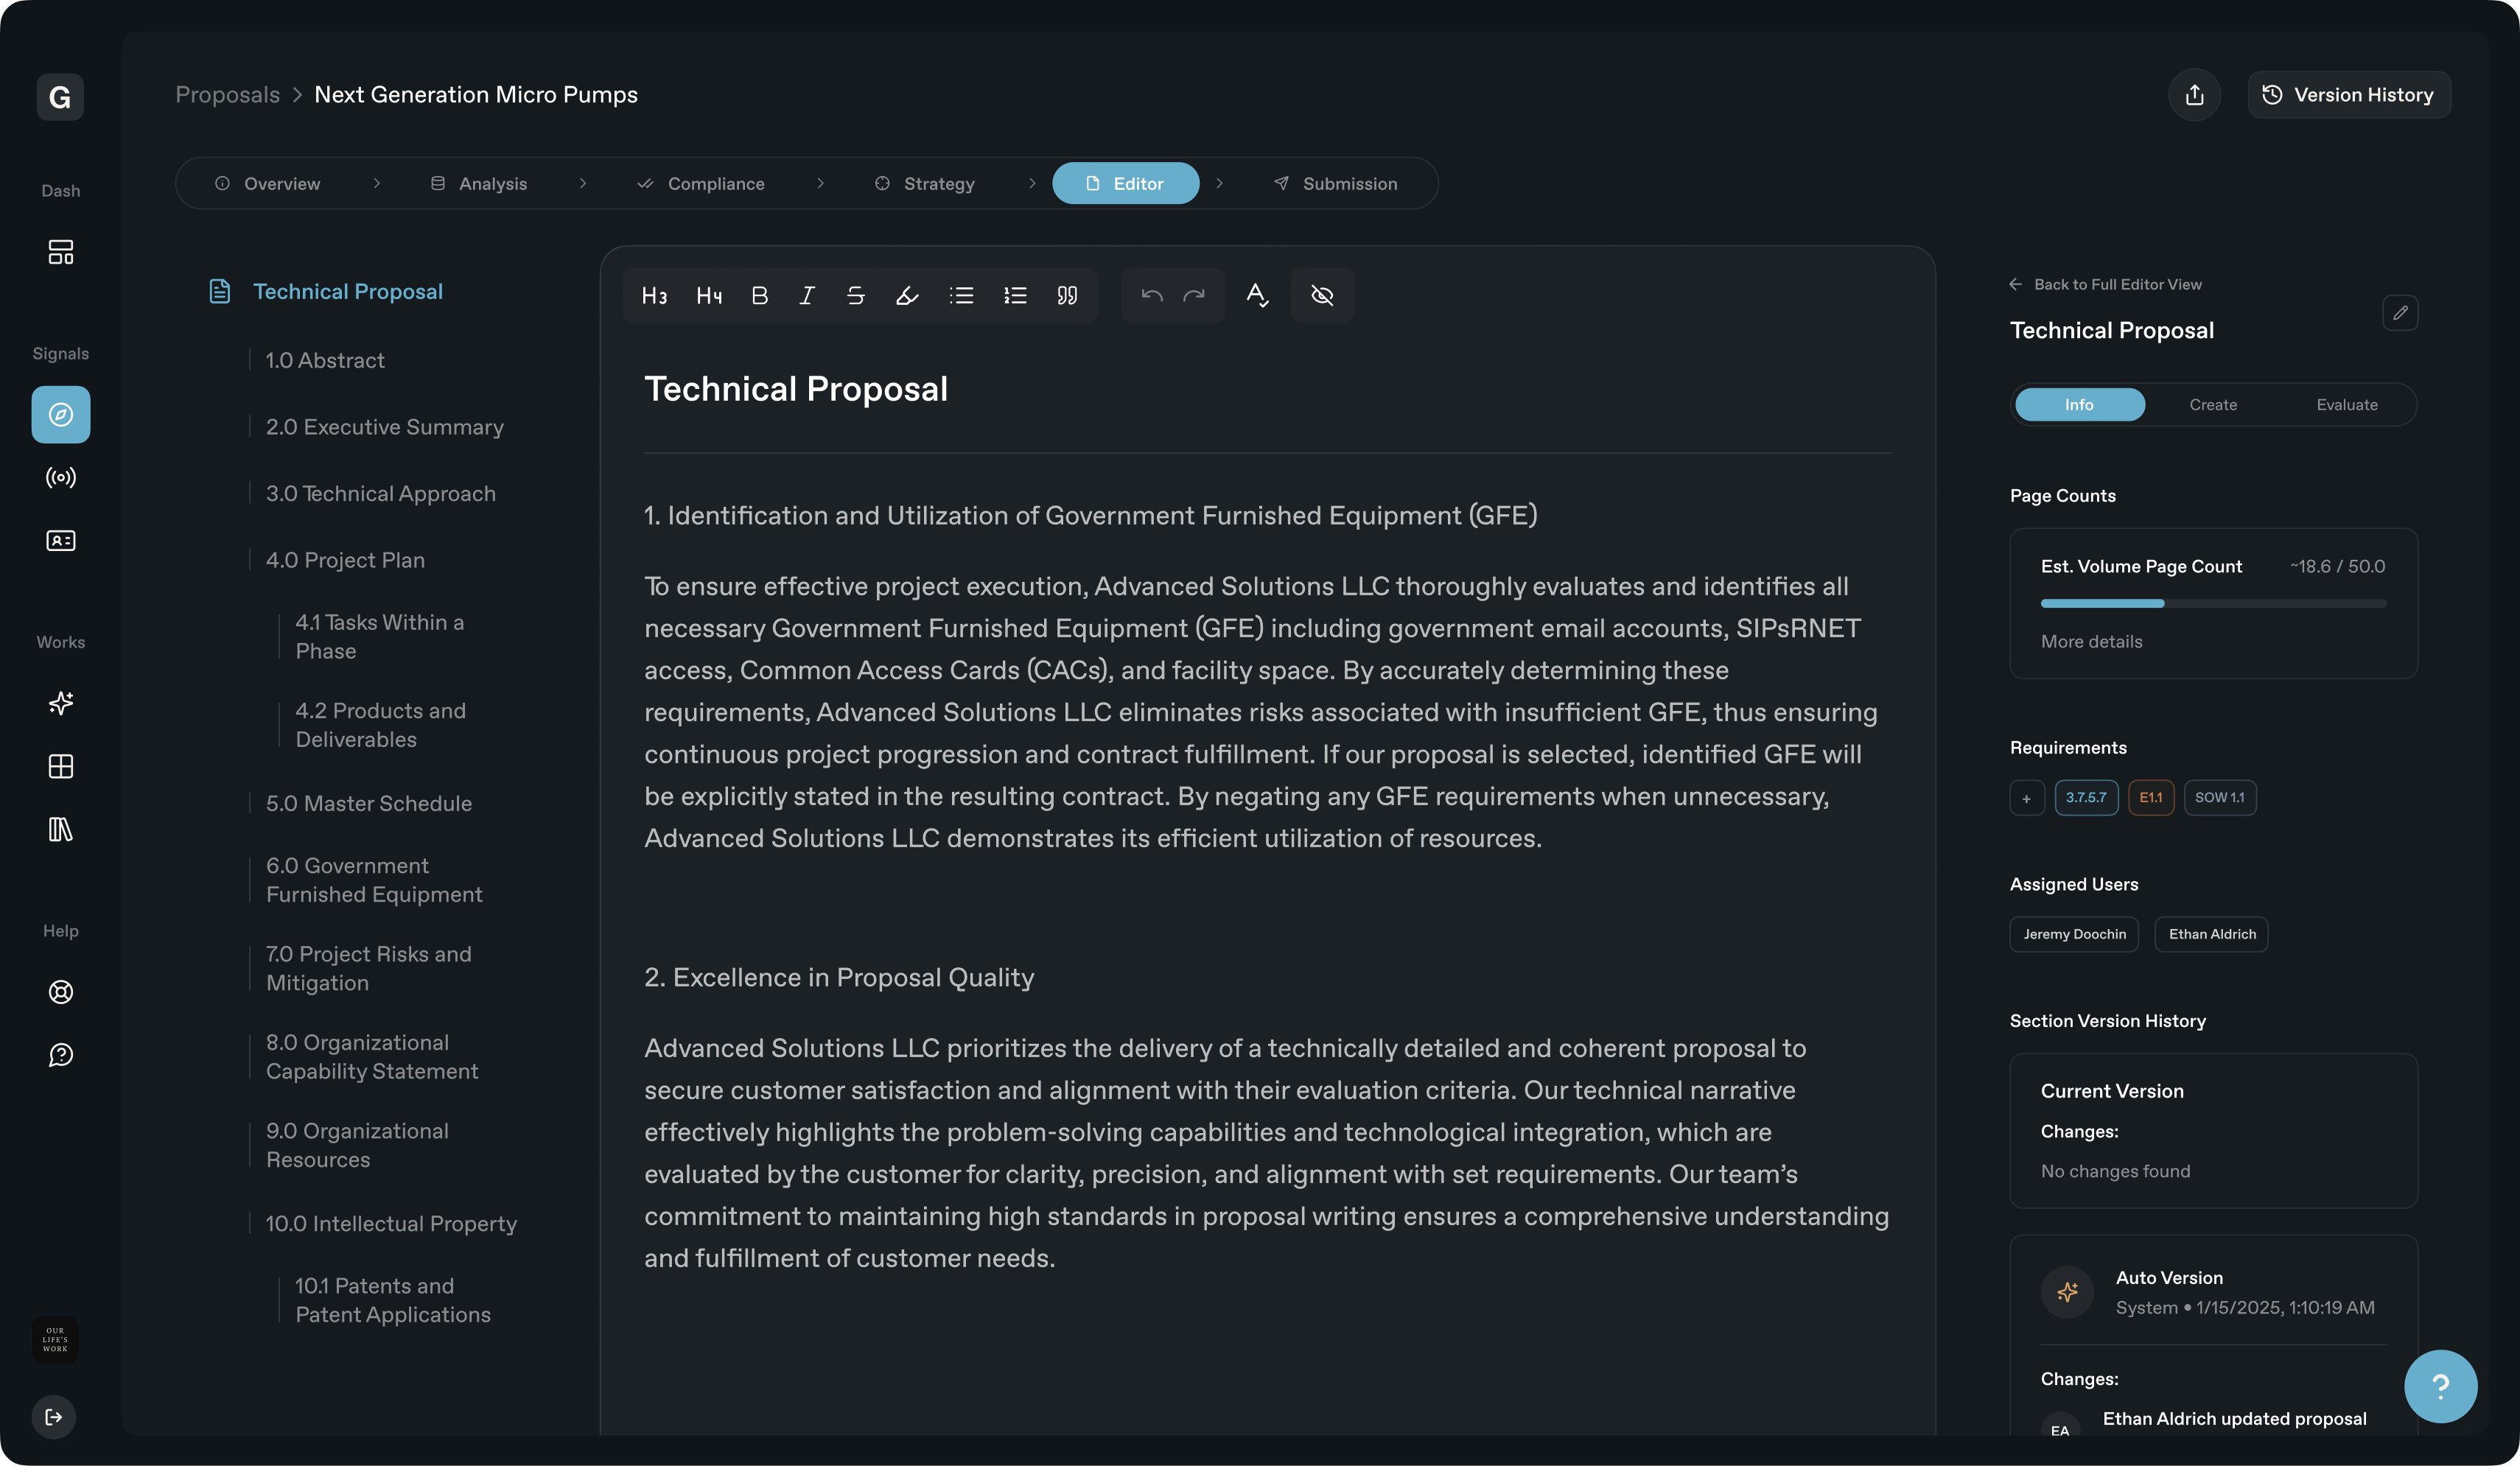This screenshot has height=1466, width=2520.
Task: Switch to the Evaluate tab
Action: 2346,404
